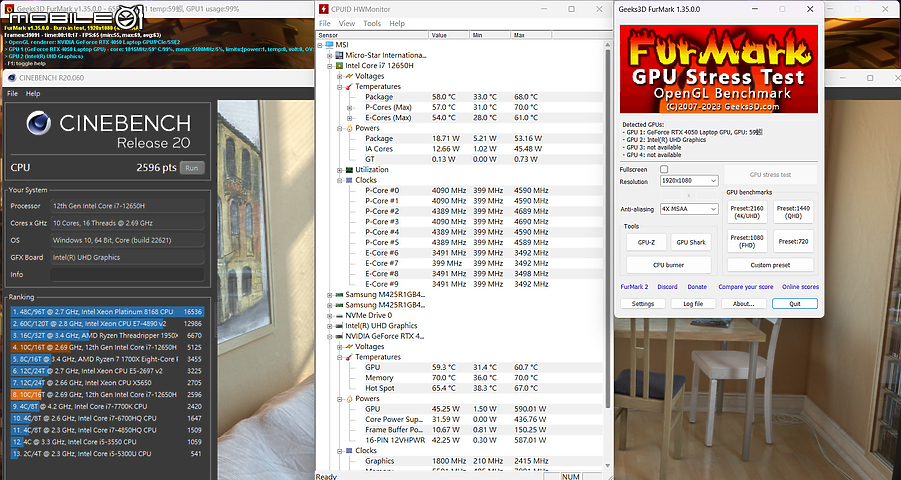
Task: Click the Quit button in FurMark
Action: tap(795, 304)
